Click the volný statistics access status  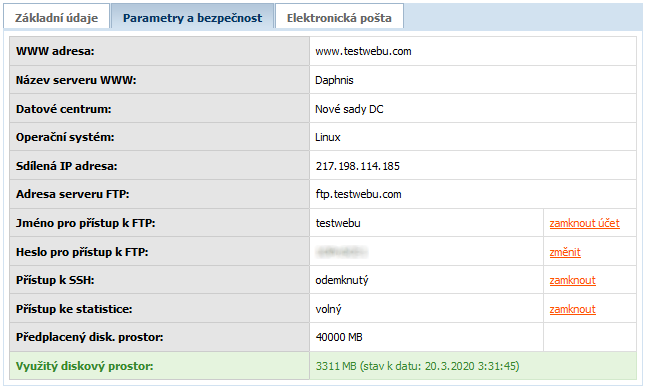[x=328, y=309]
